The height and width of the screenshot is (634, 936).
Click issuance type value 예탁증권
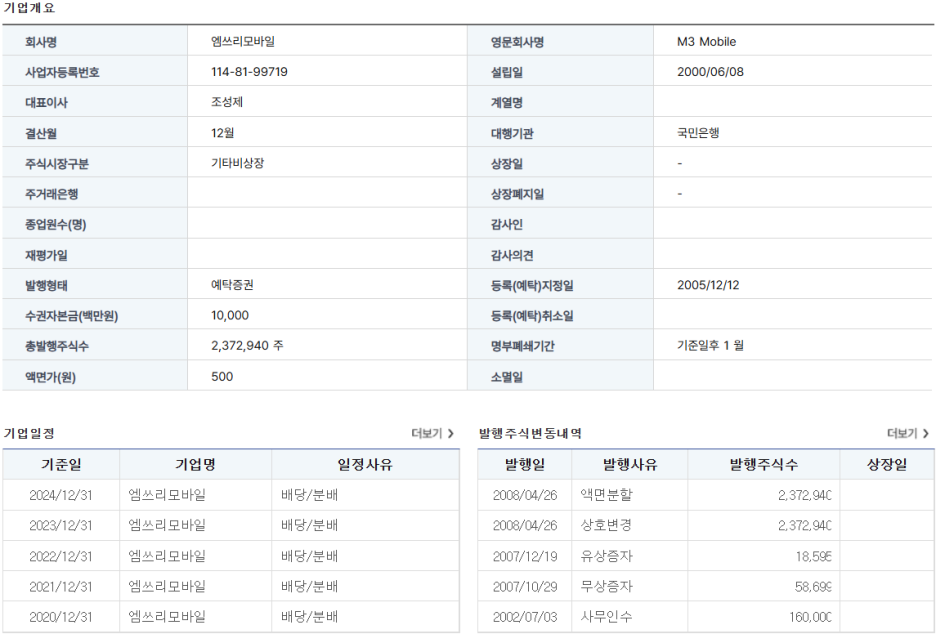232,285
